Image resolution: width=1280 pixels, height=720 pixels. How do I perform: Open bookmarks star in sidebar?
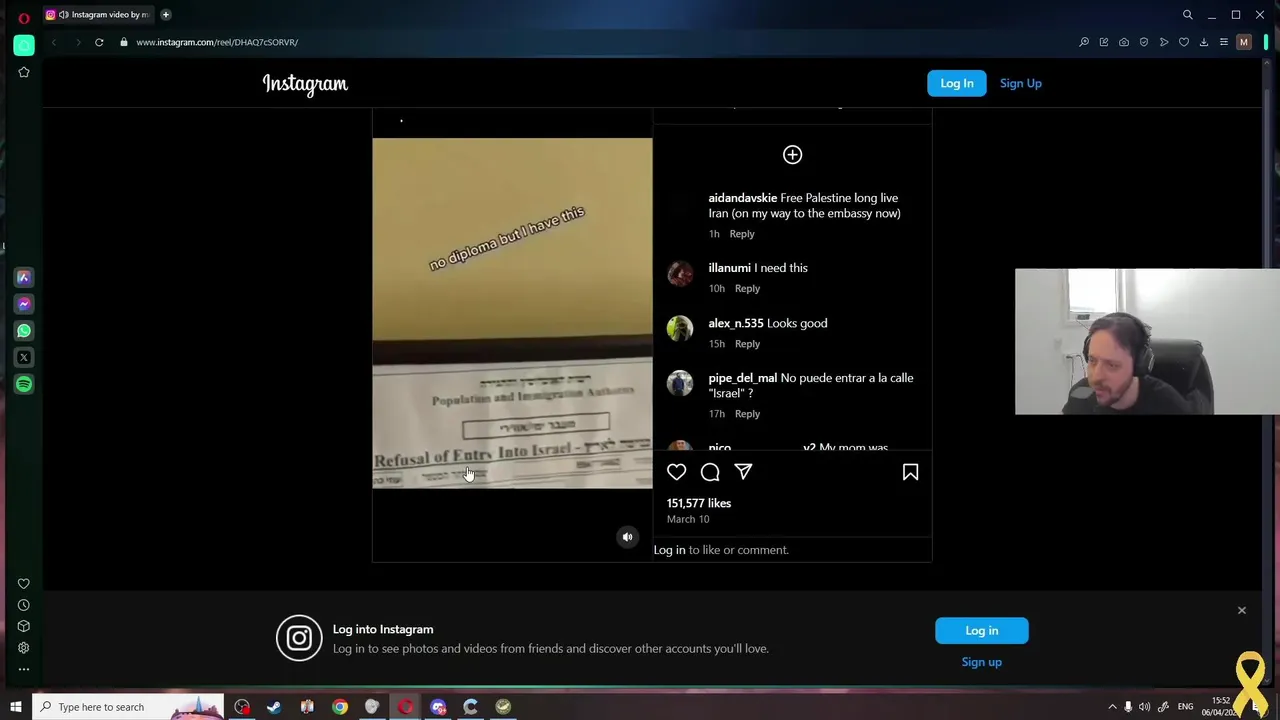(x=24, y=72)
